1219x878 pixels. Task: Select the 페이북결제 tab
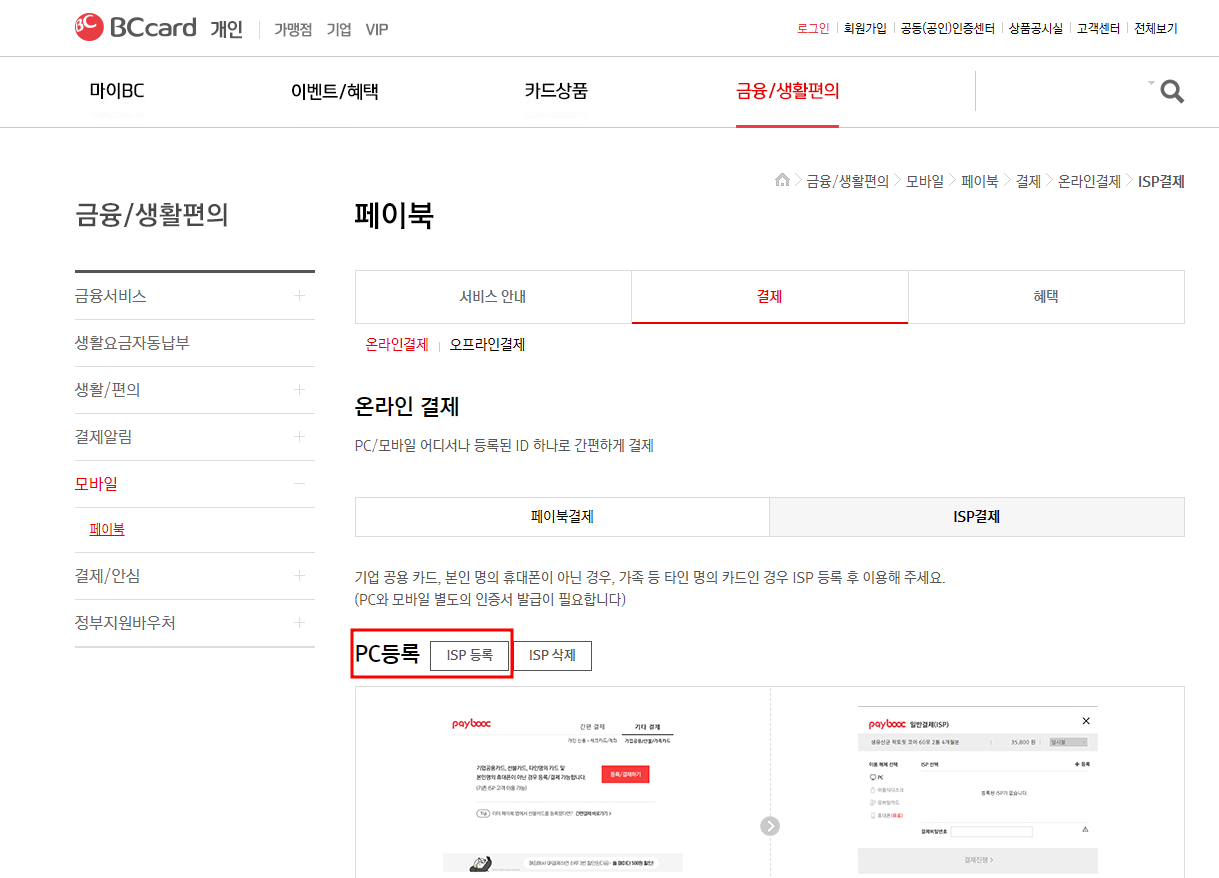point(562,517)
